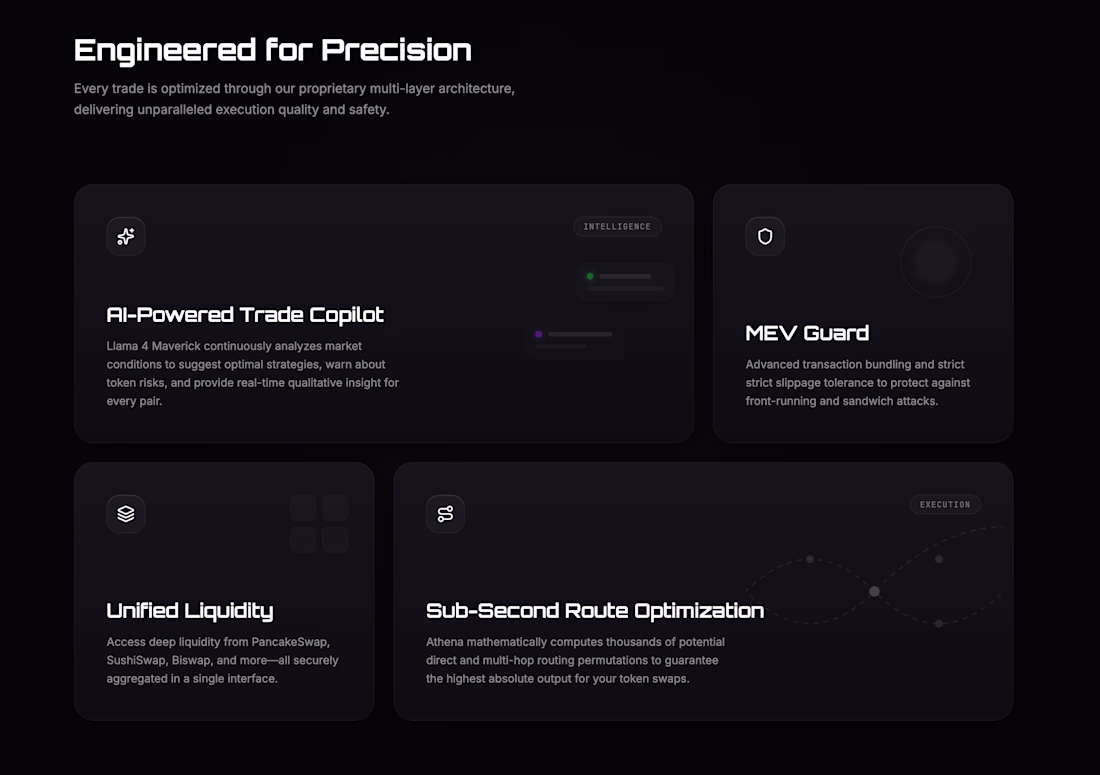Click the PancakeSwap liquidity description text
Image resolution: width=1100 pixels, height=775 pixels.
coord(222,660)
